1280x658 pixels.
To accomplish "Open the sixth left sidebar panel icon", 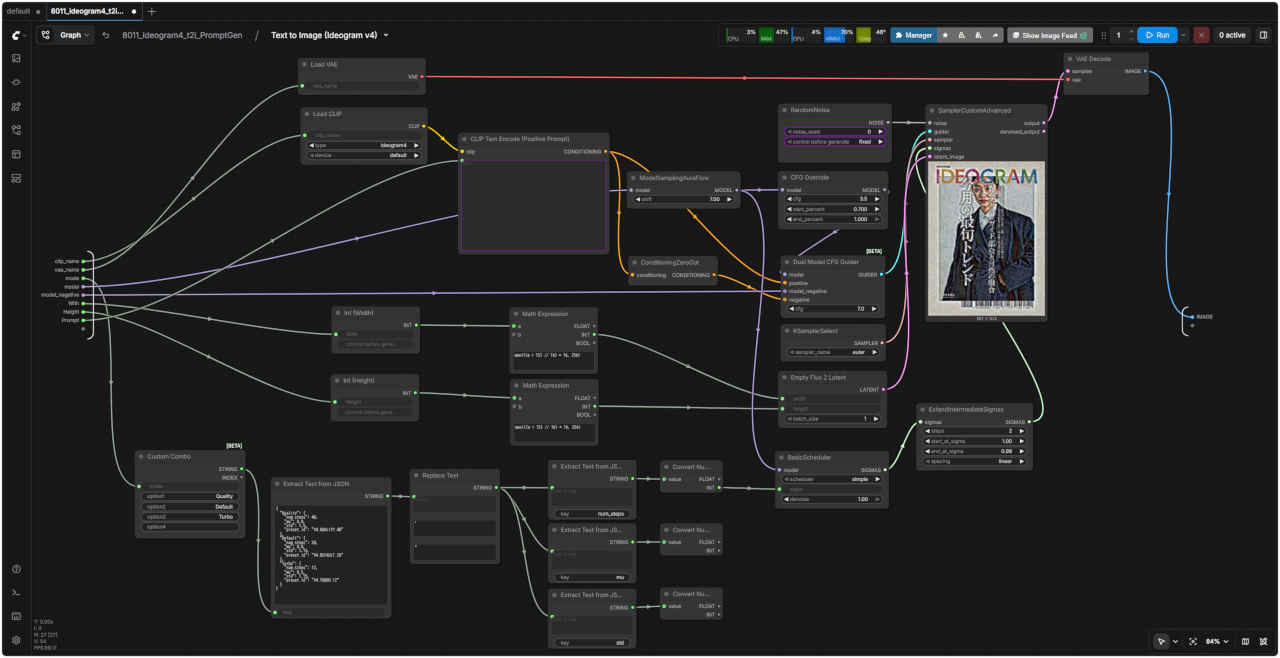I will coord(16,178).
